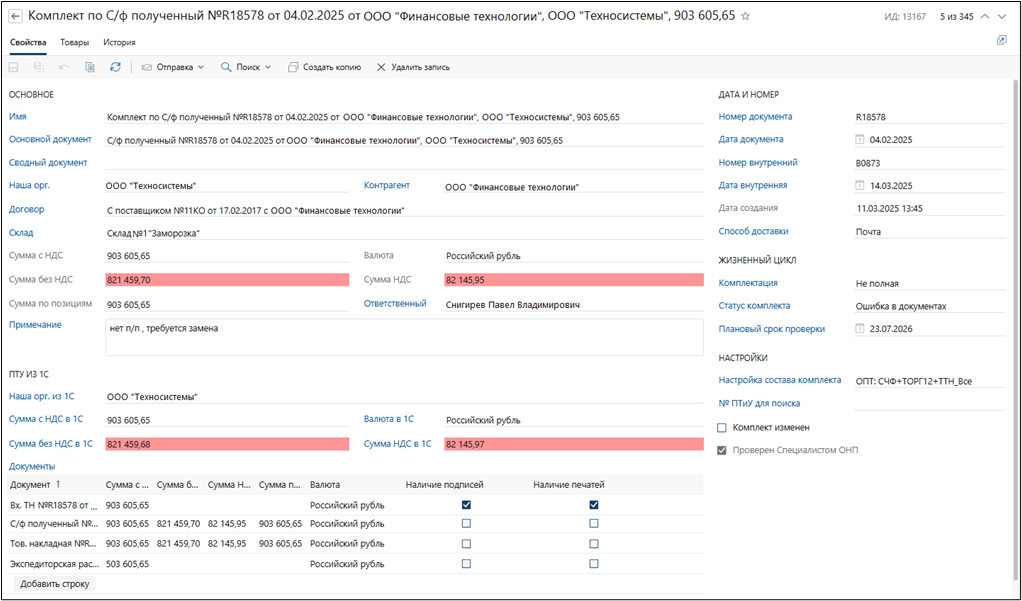Star this record as favorite
This screenshot has width=1022, height=601.
coord(745,16)
